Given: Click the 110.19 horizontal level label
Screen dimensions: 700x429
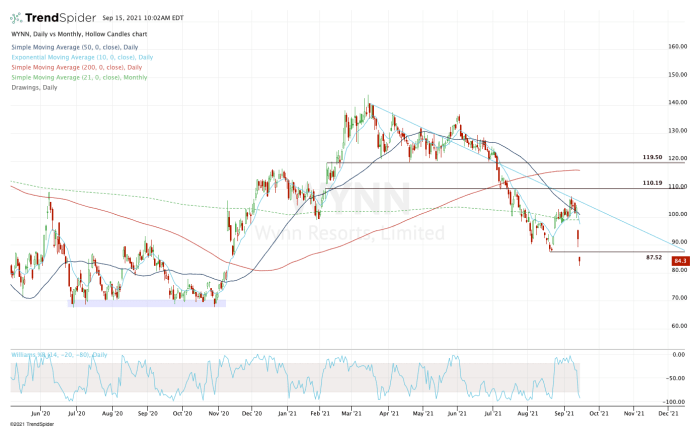Looking at the screenshot, I should click(x=653, y=184).
